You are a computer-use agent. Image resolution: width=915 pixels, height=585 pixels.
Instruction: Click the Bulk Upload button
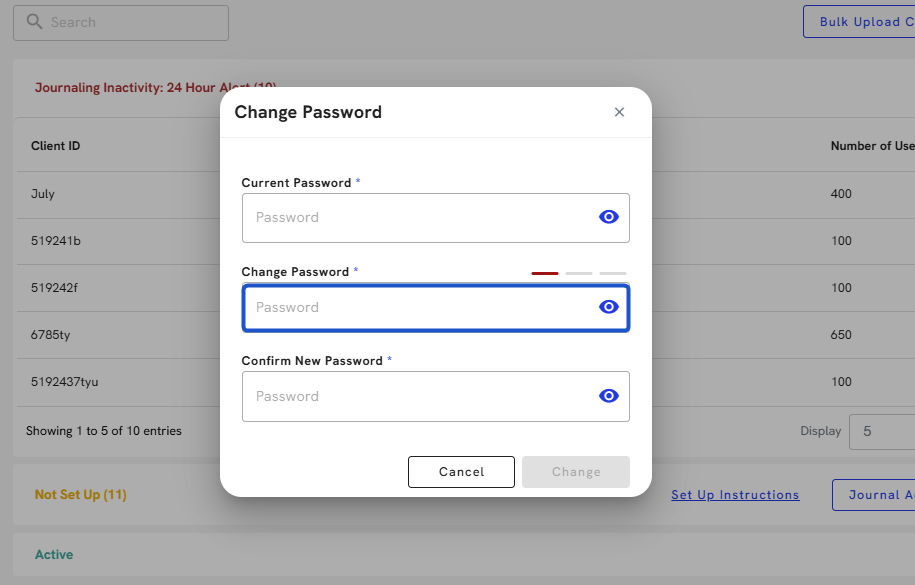point(860,22)
